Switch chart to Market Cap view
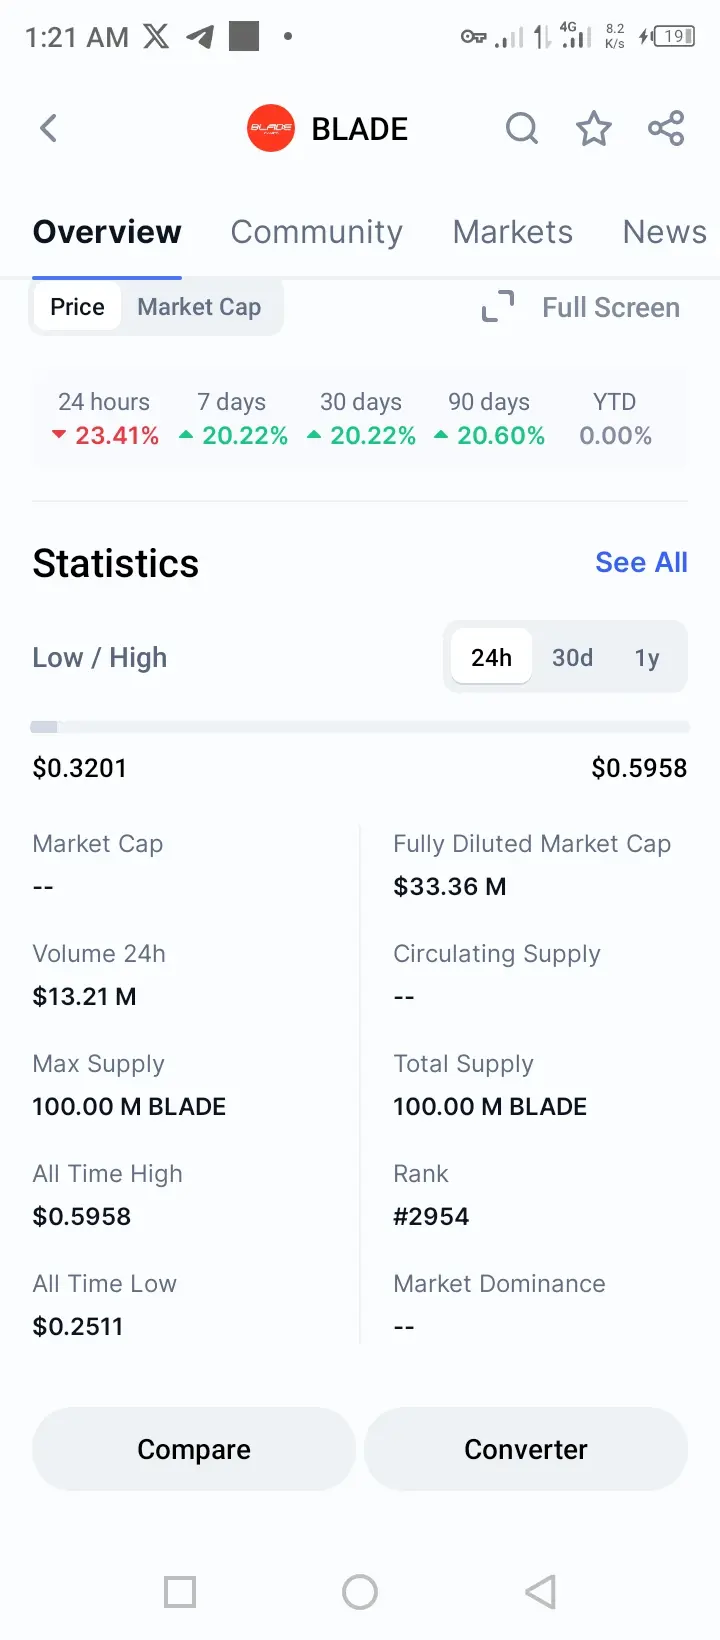 (199, 307)
